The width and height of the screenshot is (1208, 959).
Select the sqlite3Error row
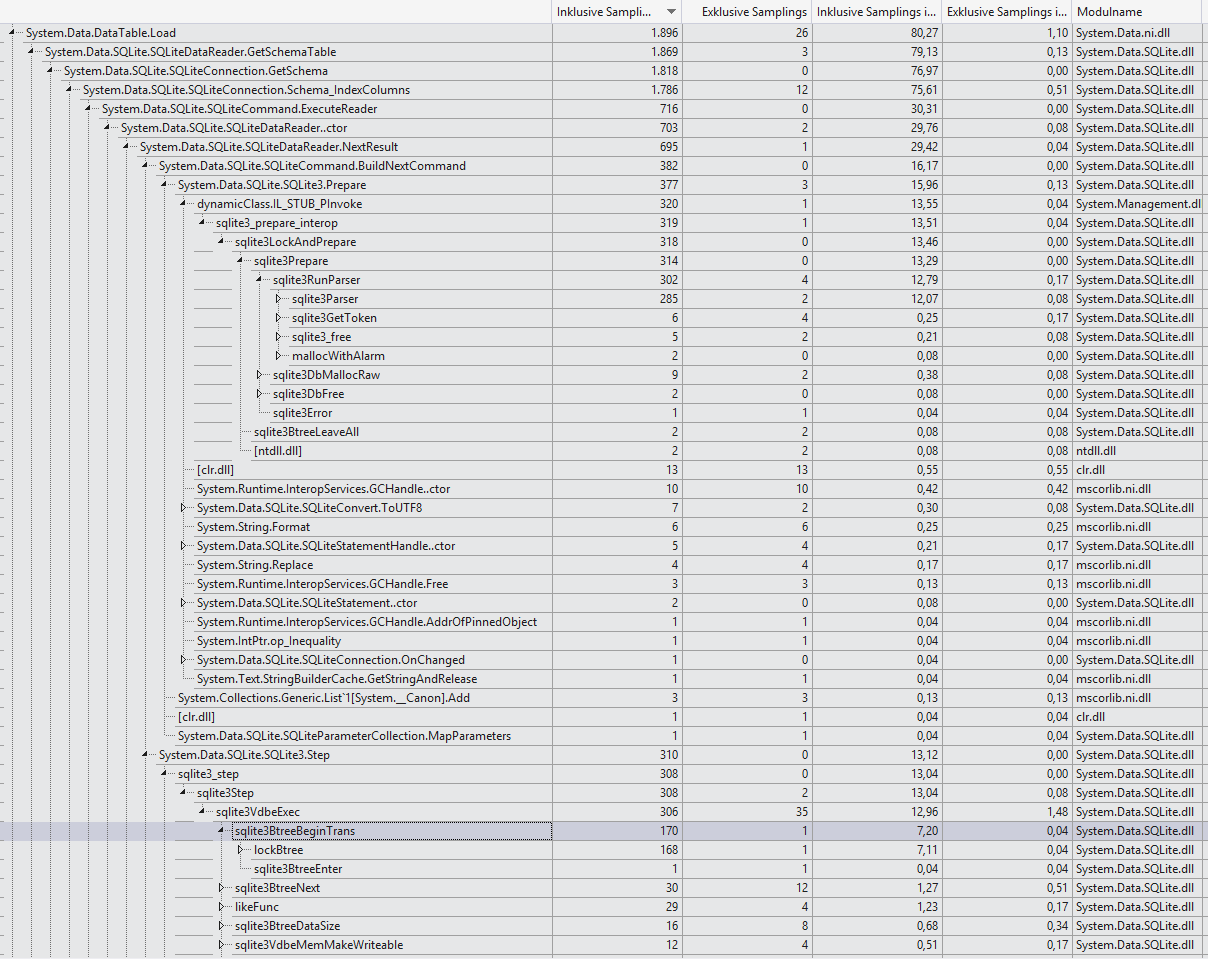302,413
